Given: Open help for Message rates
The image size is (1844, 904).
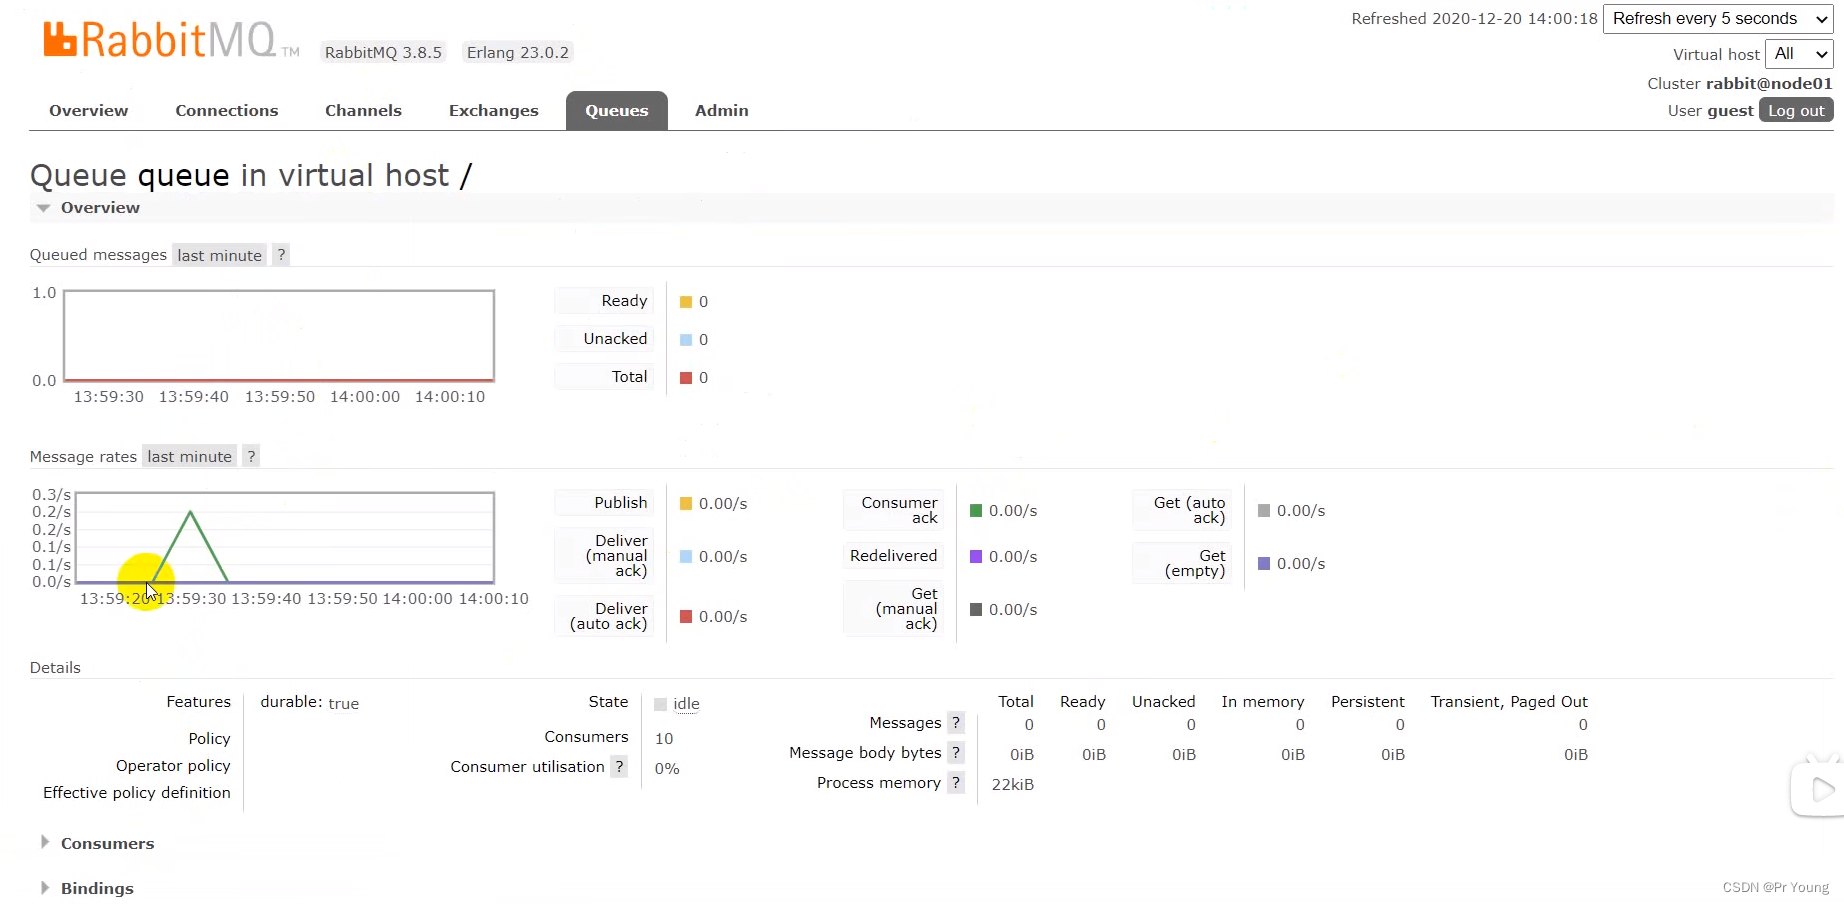Looking at the screenshot, I should 251,456.
